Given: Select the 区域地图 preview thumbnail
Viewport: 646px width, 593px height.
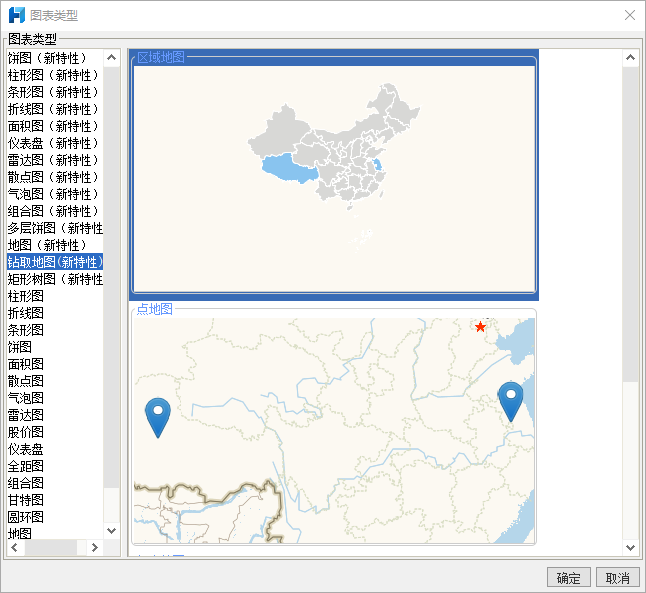Looking at the screenshot, I should pos(334,175).
